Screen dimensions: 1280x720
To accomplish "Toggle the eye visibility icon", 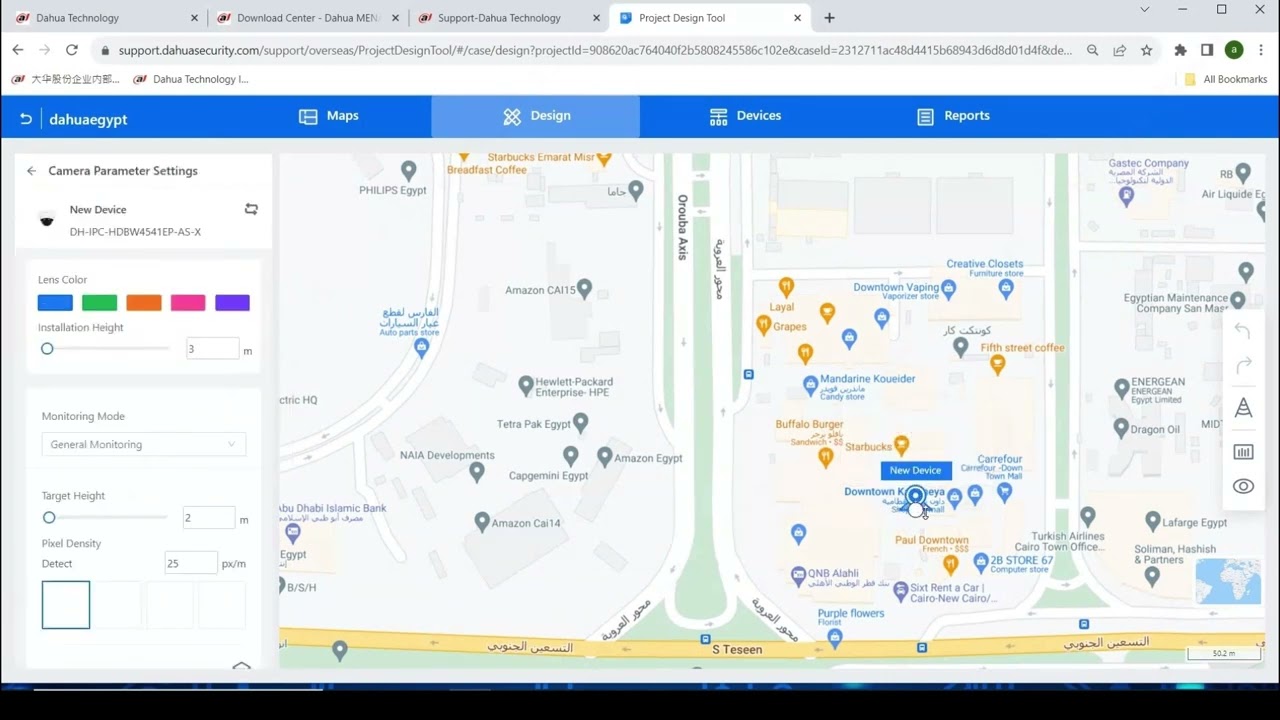I will (1243, 487).
